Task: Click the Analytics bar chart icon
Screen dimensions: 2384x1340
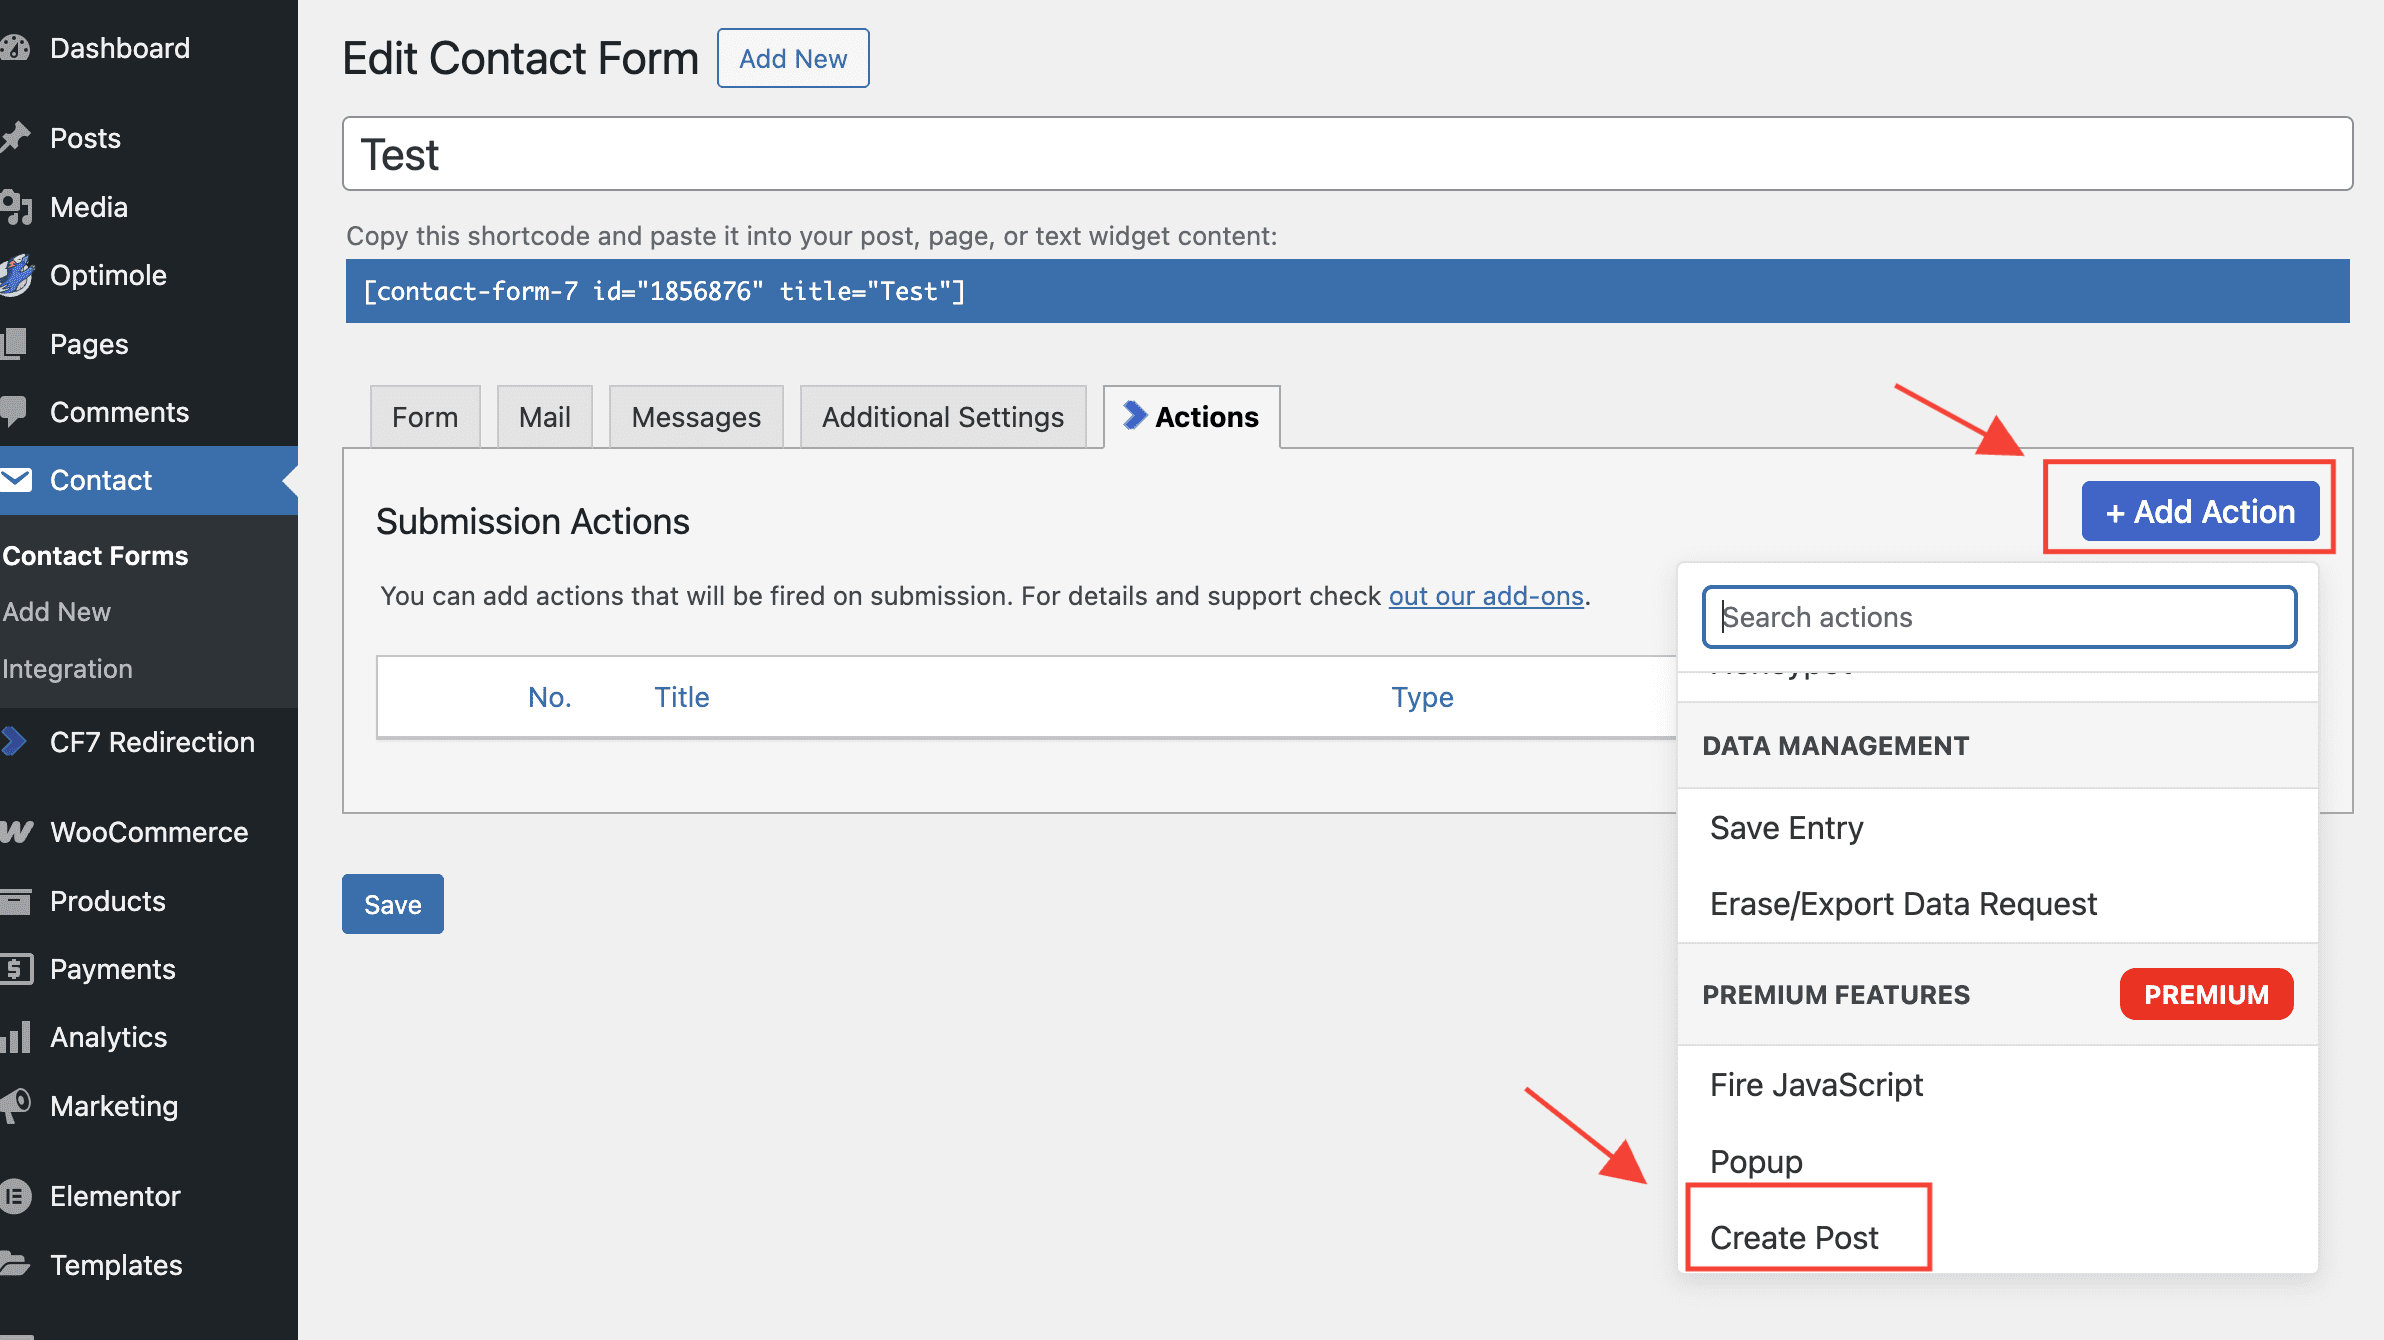Action: 15,1037
